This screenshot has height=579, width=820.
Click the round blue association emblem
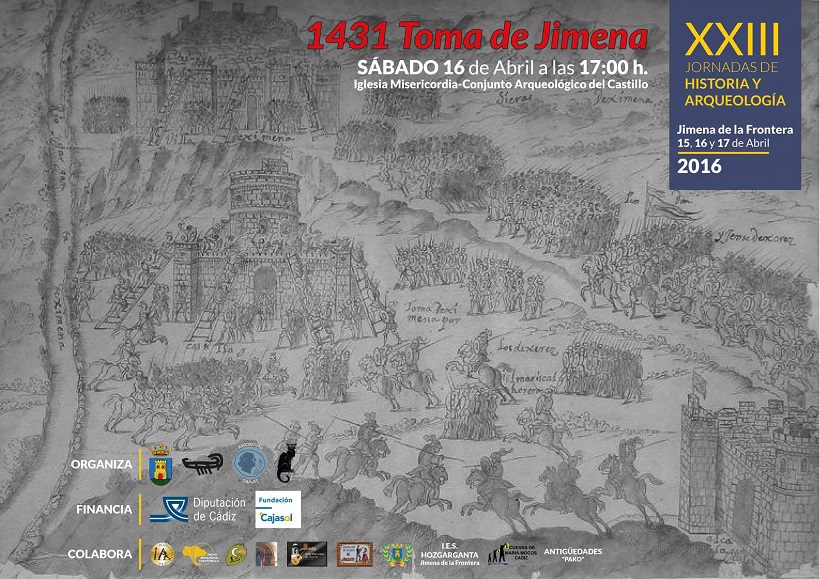point(247,462)
